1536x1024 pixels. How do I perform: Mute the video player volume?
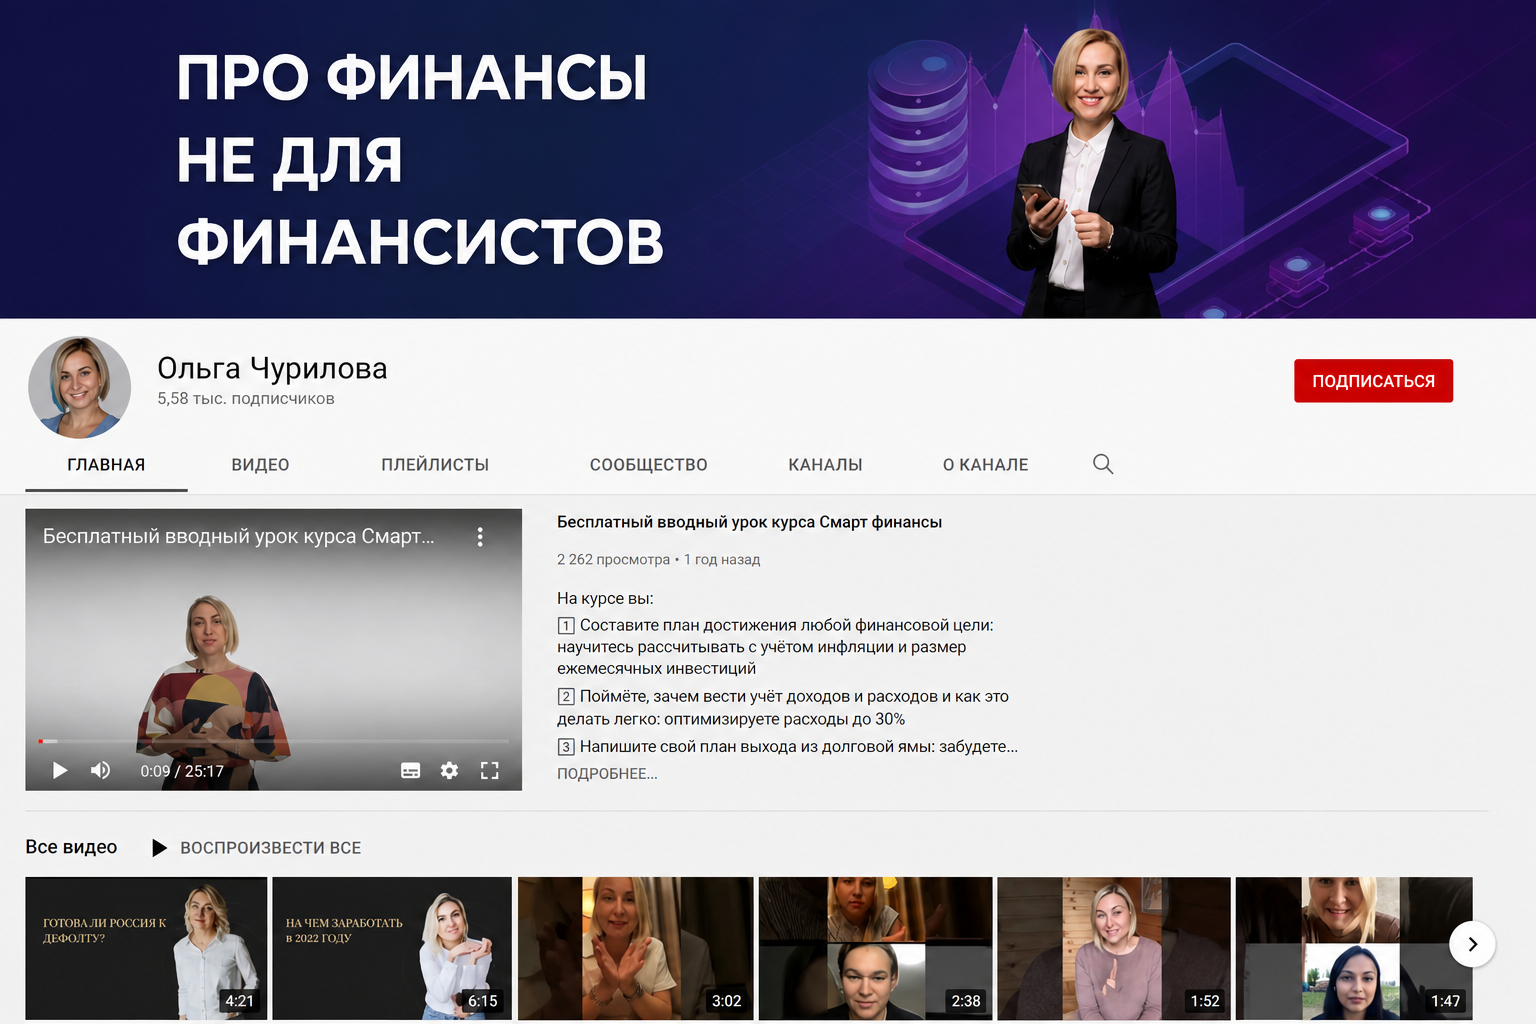(101, 770)
